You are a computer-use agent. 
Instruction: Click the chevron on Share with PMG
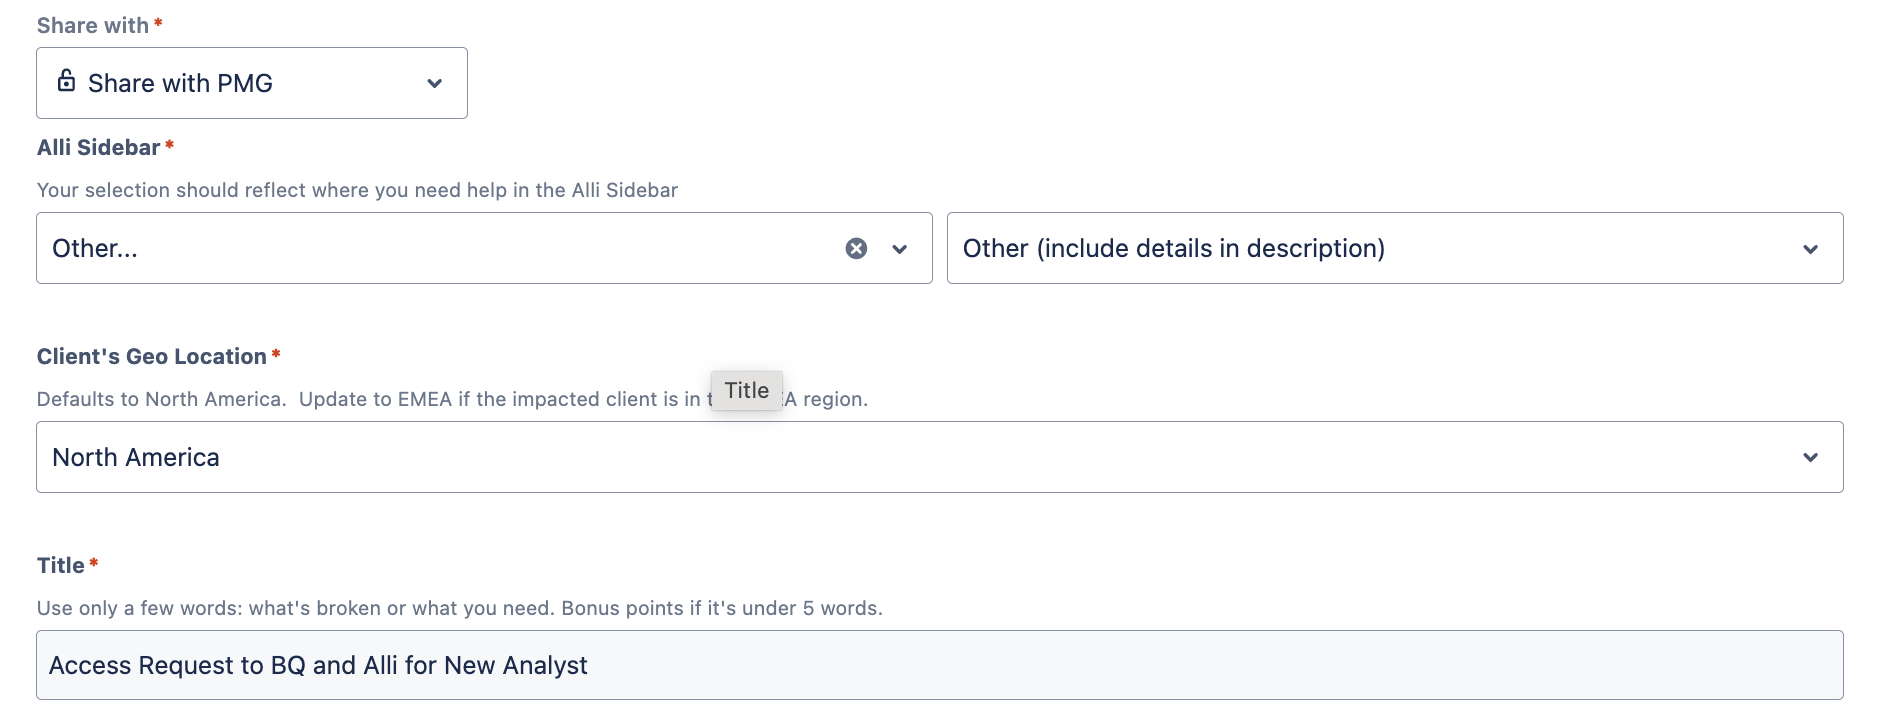coord(435,83)
